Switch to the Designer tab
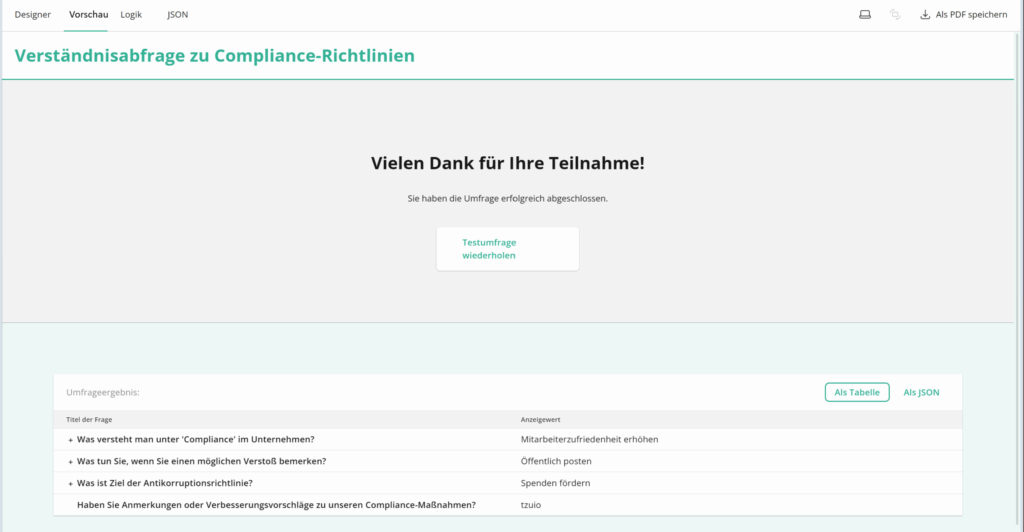Viewport: 1024px width, 532px height. [33, 15]
